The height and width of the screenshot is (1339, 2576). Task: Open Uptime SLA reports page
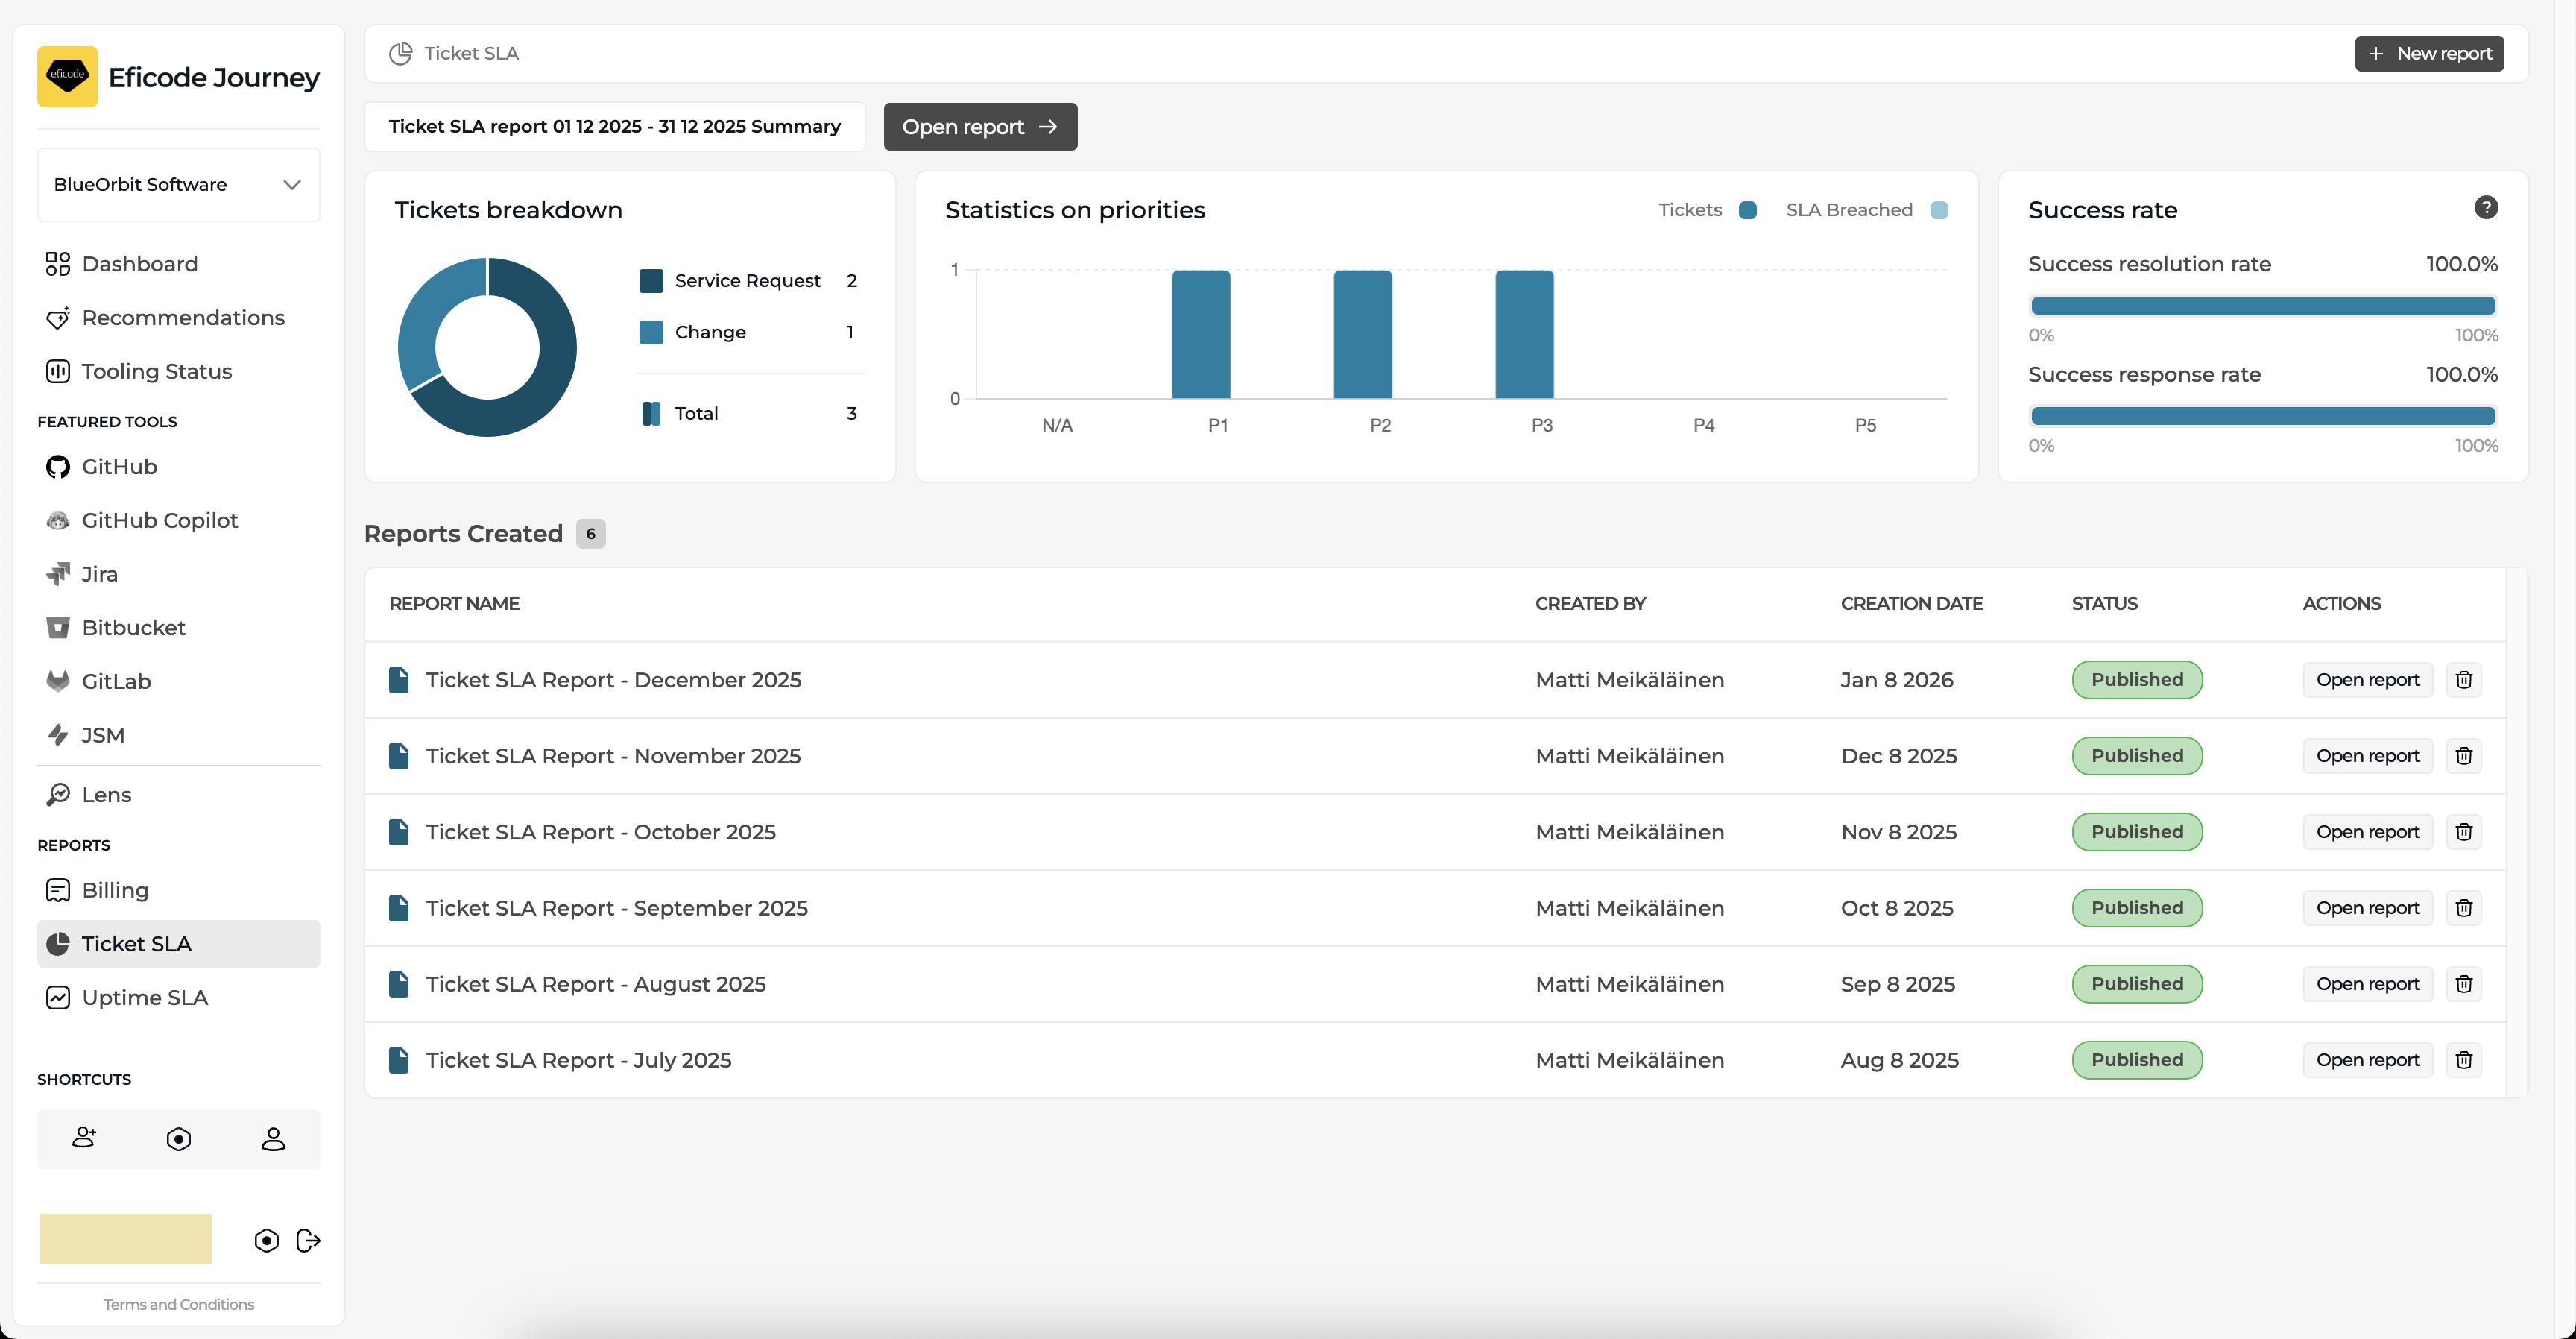click(144, 997)
